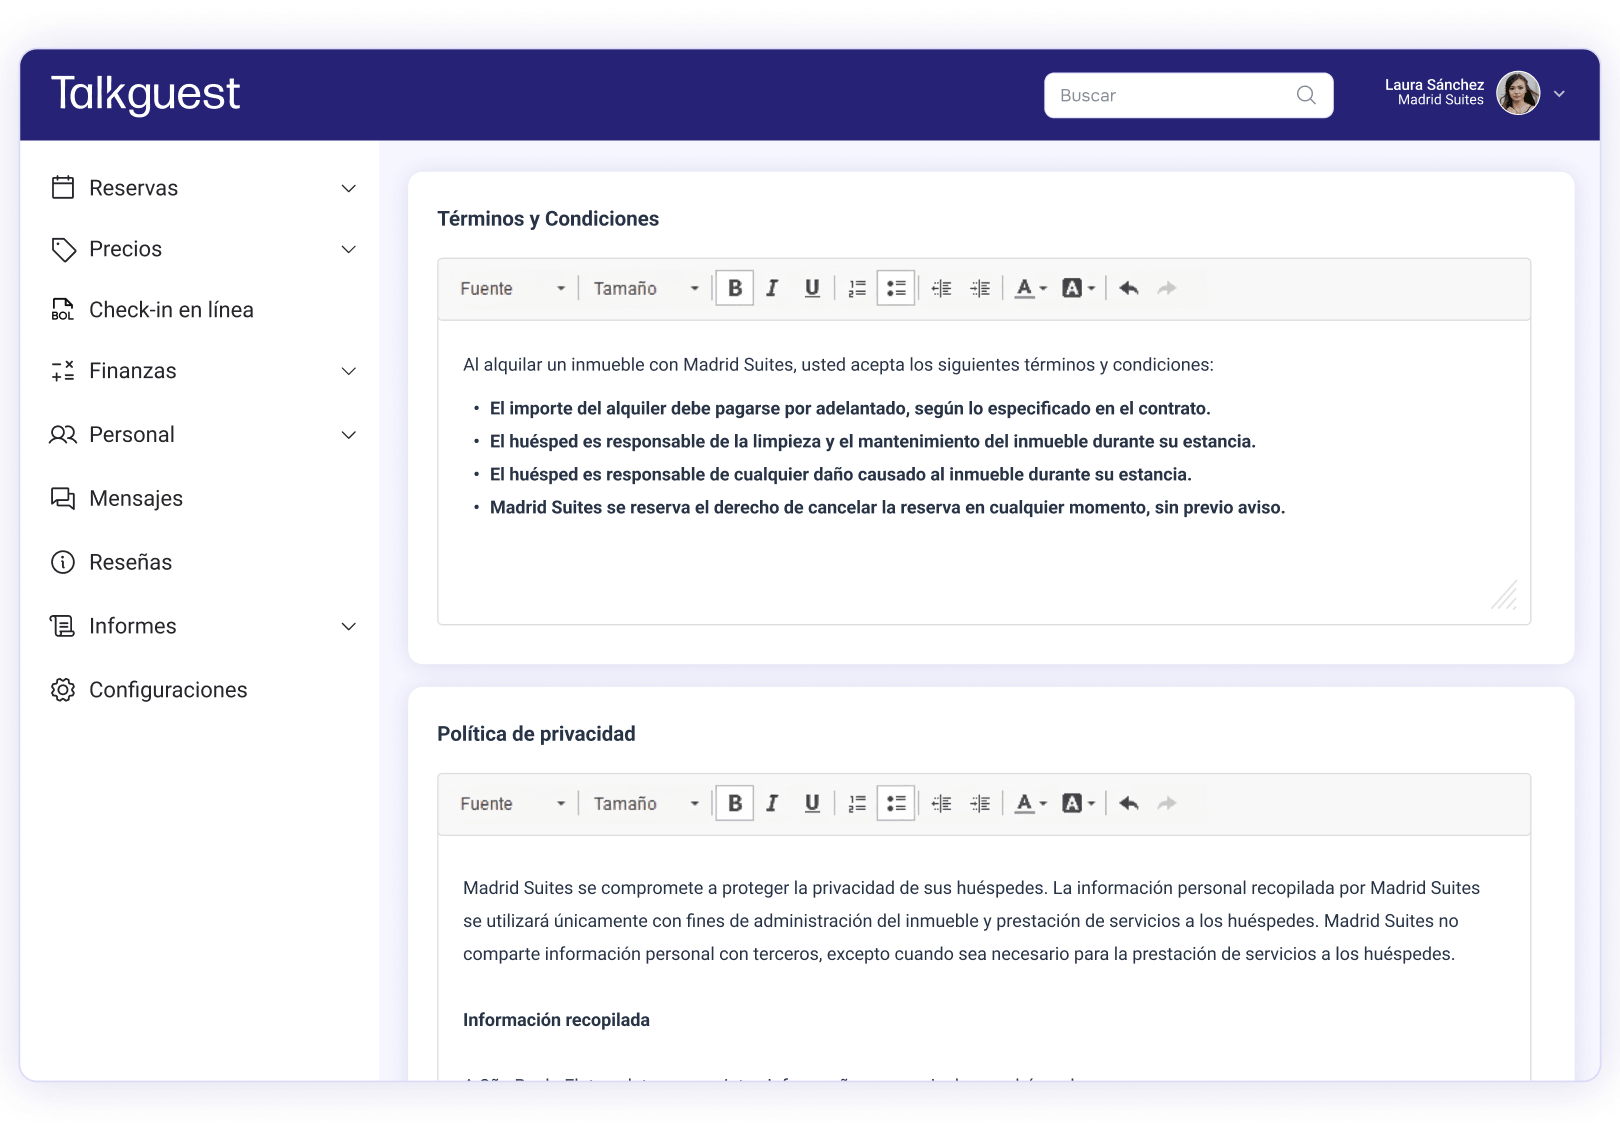
Task: Open user account dropdown chevron
Action: pos(1559,94)
